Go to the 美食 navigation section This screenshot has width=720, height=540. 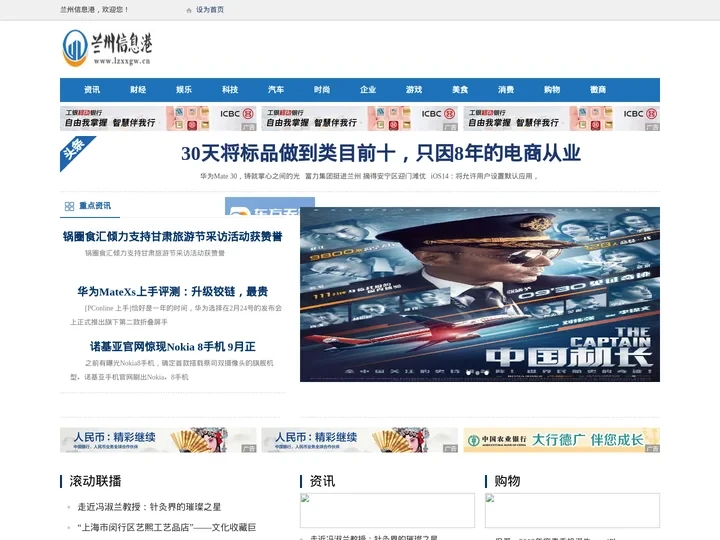click(x=460, y=90)
